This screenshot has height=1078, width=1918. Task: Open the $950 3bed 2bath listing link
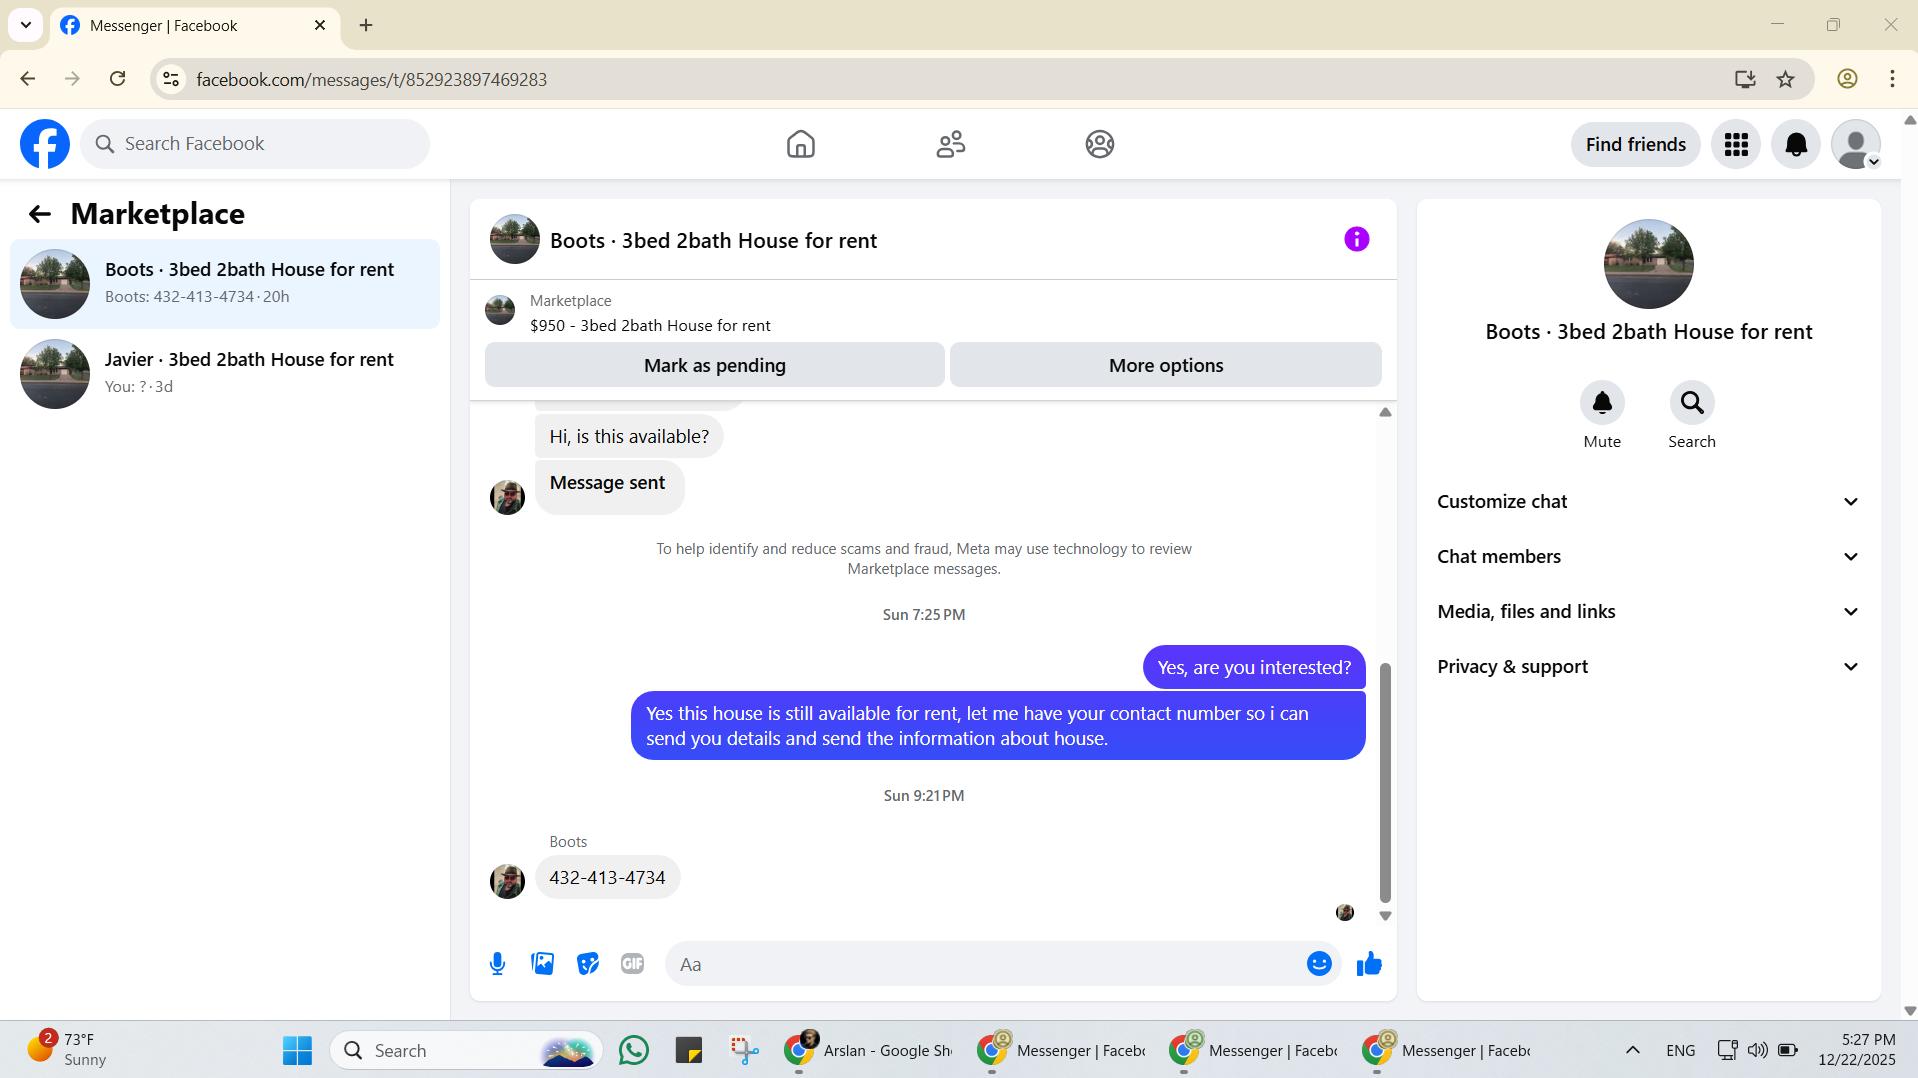pos(650,326)
